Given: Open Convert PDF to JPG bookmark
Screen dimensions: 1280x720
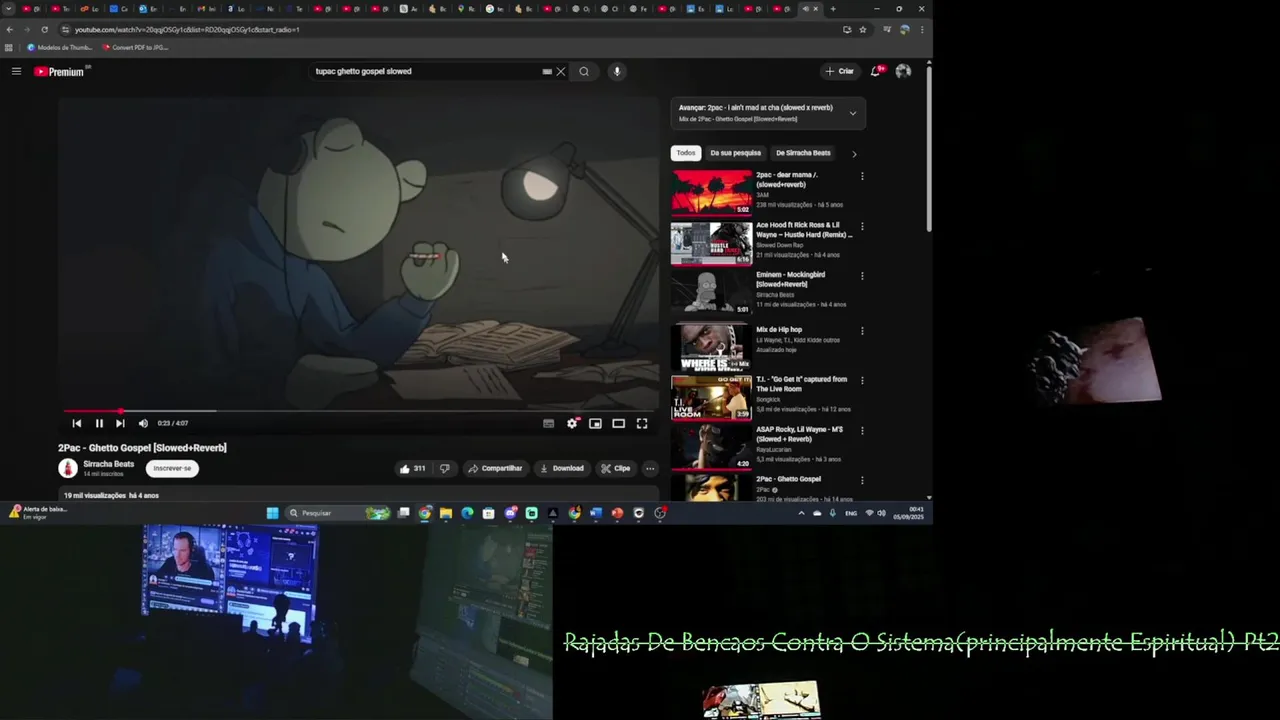Looking at the screenshot, I should coord(135,47).
